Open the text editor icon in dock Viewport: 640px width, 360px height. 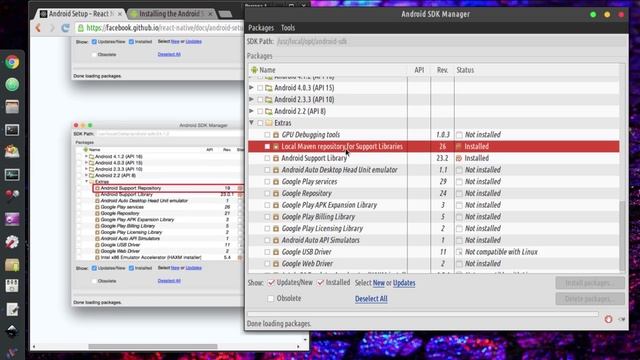pyautogui.click(x=12, y=310)
